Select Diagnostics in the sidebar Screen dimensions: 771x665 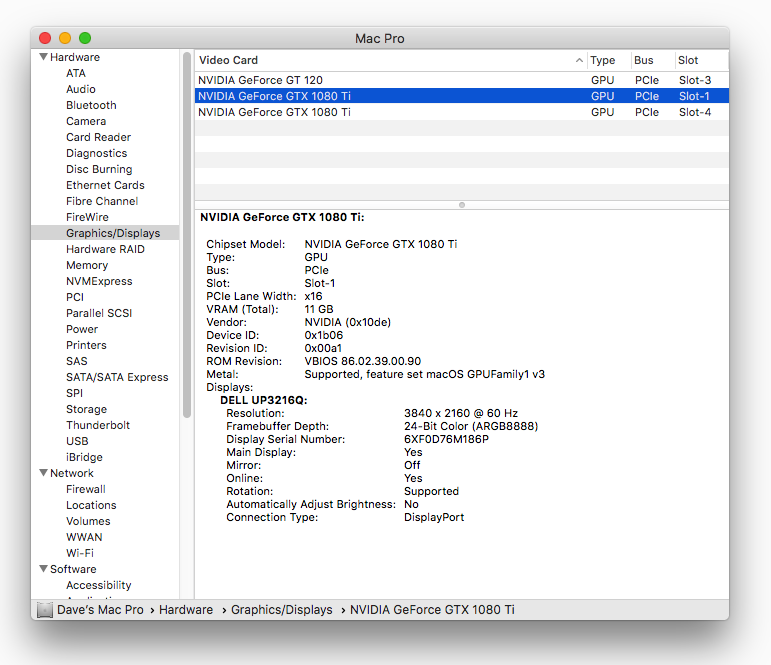(x=96, y=153)
